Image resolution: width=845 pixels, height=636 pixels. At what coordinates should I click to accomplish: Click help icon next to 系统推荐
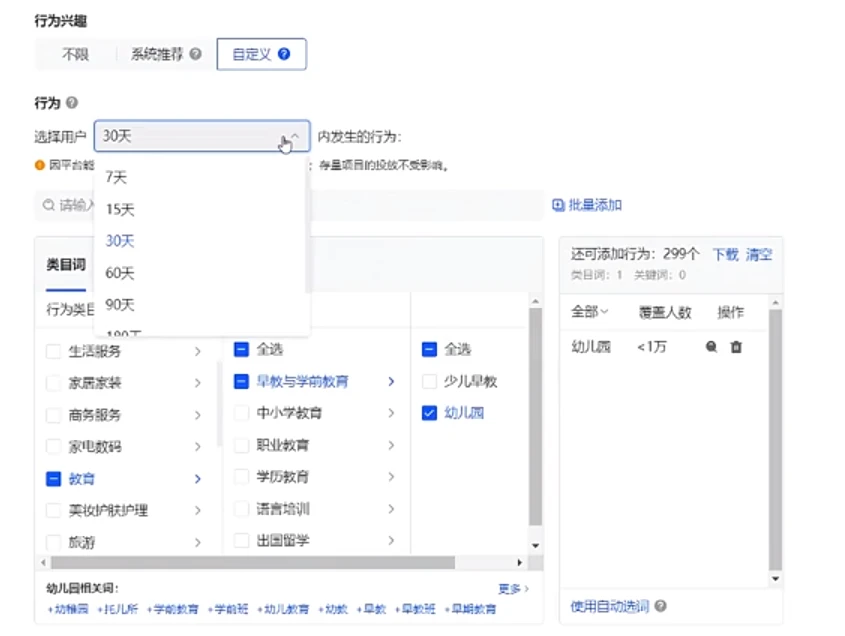(x=195, y=54)
